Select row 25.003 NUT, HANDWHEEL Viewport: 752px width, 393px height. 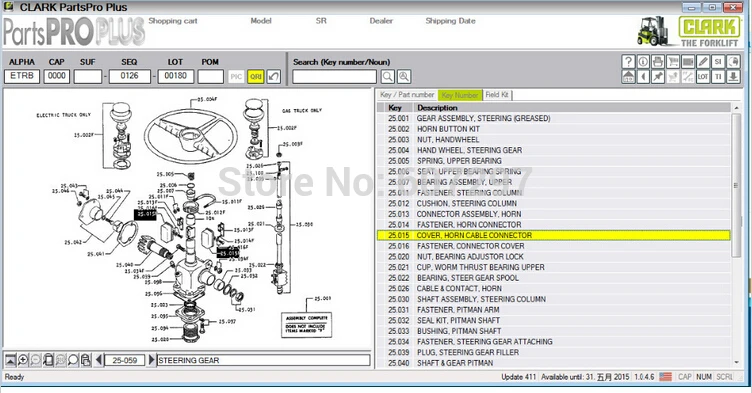pyautogui.click(x=553, y=139)
